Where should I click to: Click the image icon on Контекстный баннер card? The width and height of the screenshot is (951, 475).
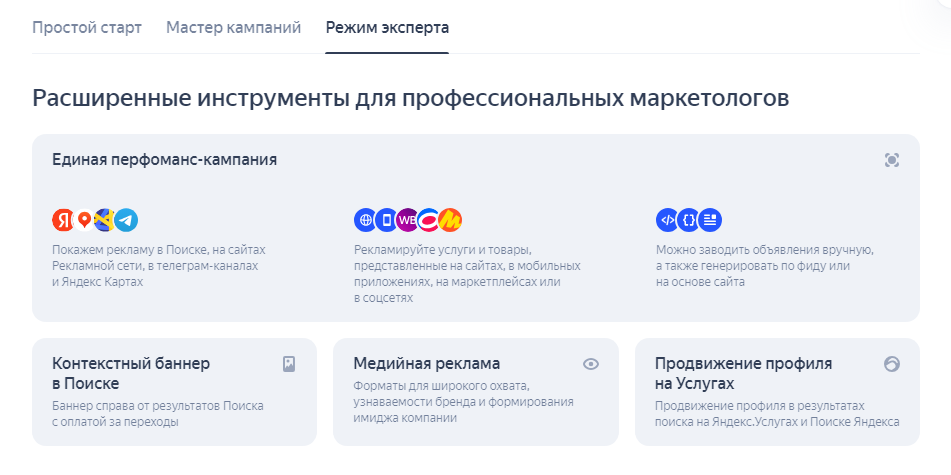pyautogui.click(x=289, y=364)
